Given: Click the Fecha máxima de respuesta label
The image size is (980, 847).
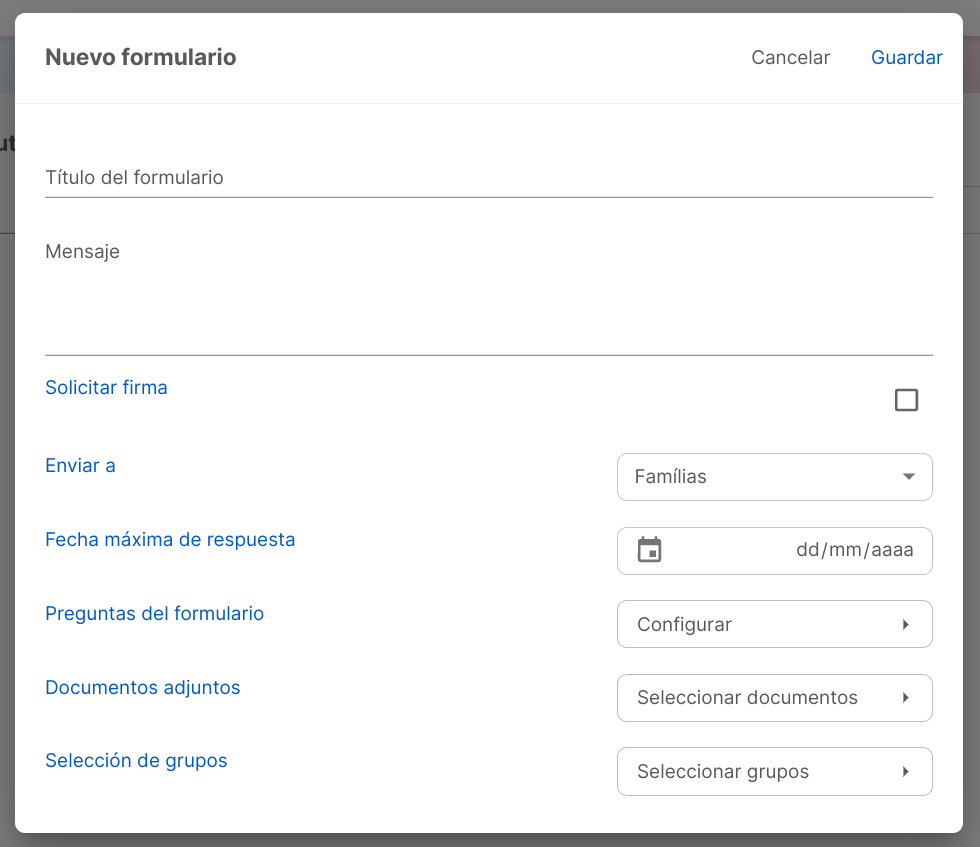Looking at the screenshot, I should 170,539.
